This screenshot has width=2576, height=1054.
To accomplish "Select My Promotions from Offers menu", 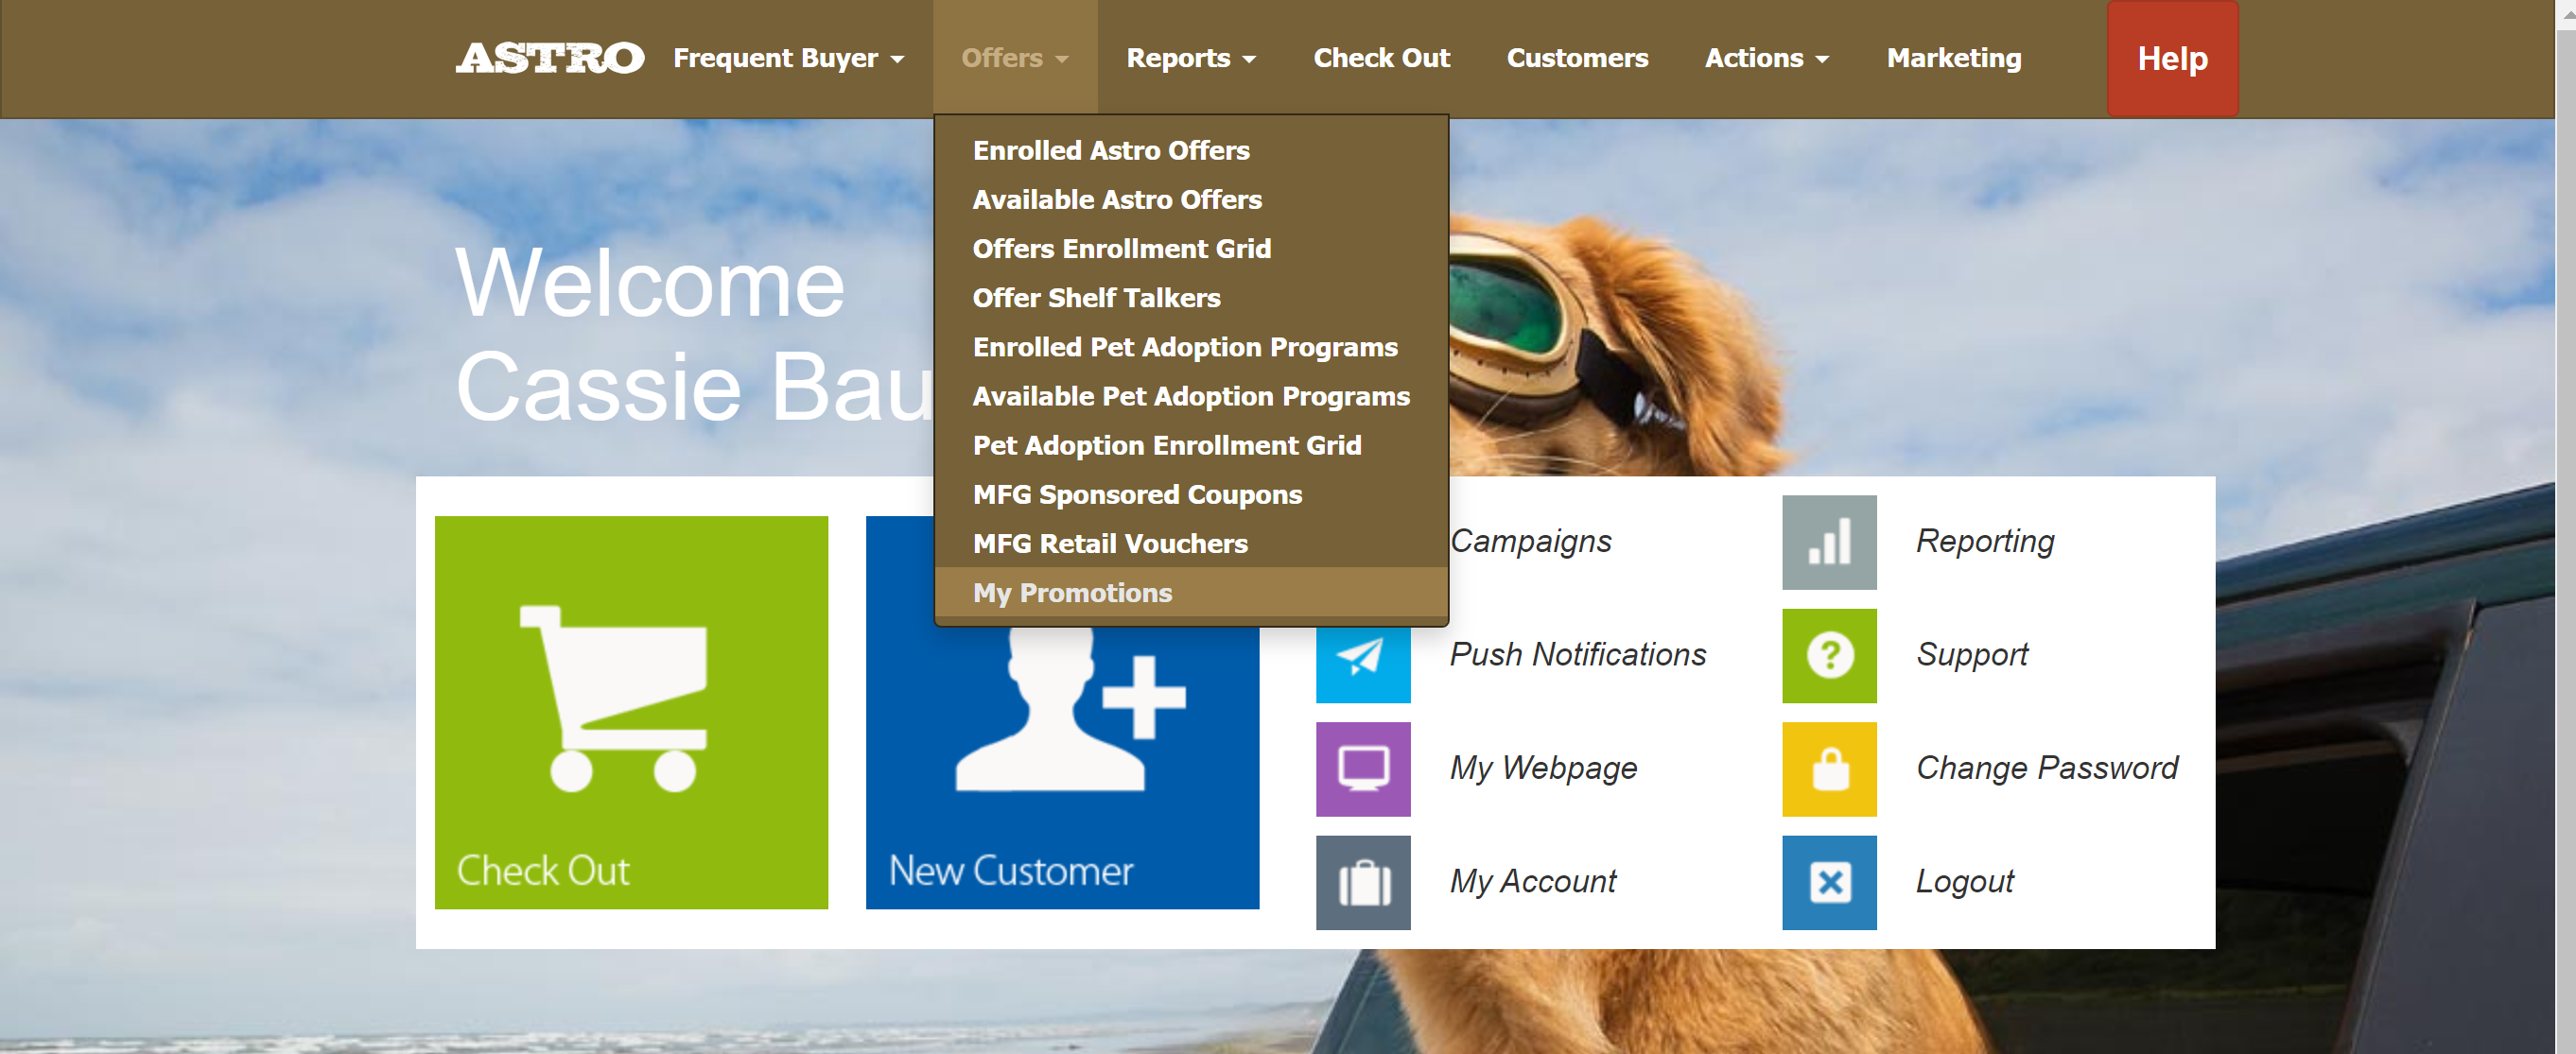I will click(x=1072, y=593).
